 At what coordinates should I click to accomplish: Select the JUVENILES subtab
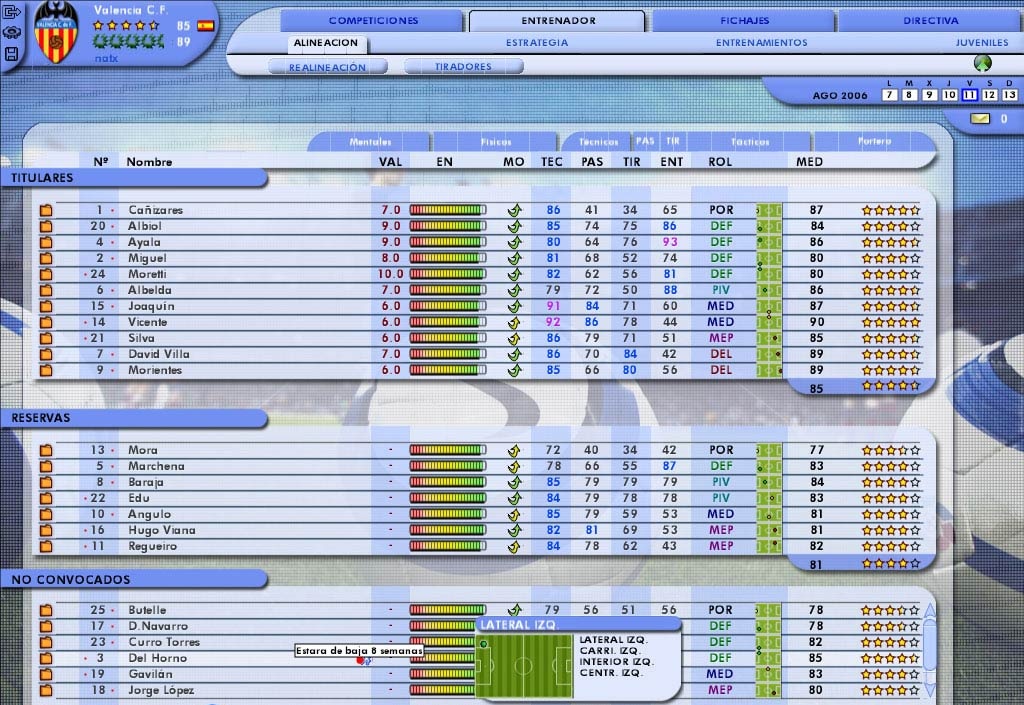[x=982, y=43]
